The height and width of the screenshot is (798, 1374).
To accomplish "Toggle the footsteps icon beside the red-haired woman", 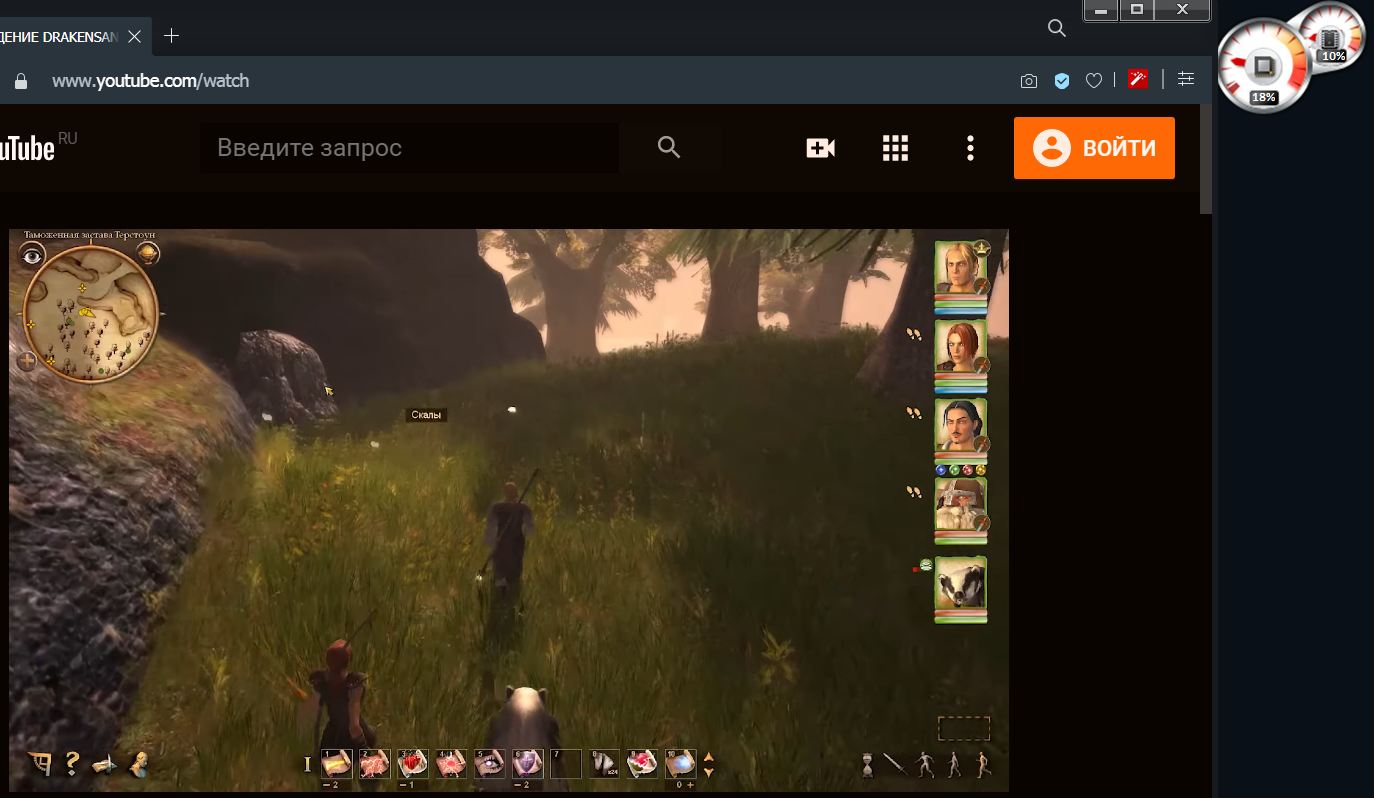I will (914, 333).
